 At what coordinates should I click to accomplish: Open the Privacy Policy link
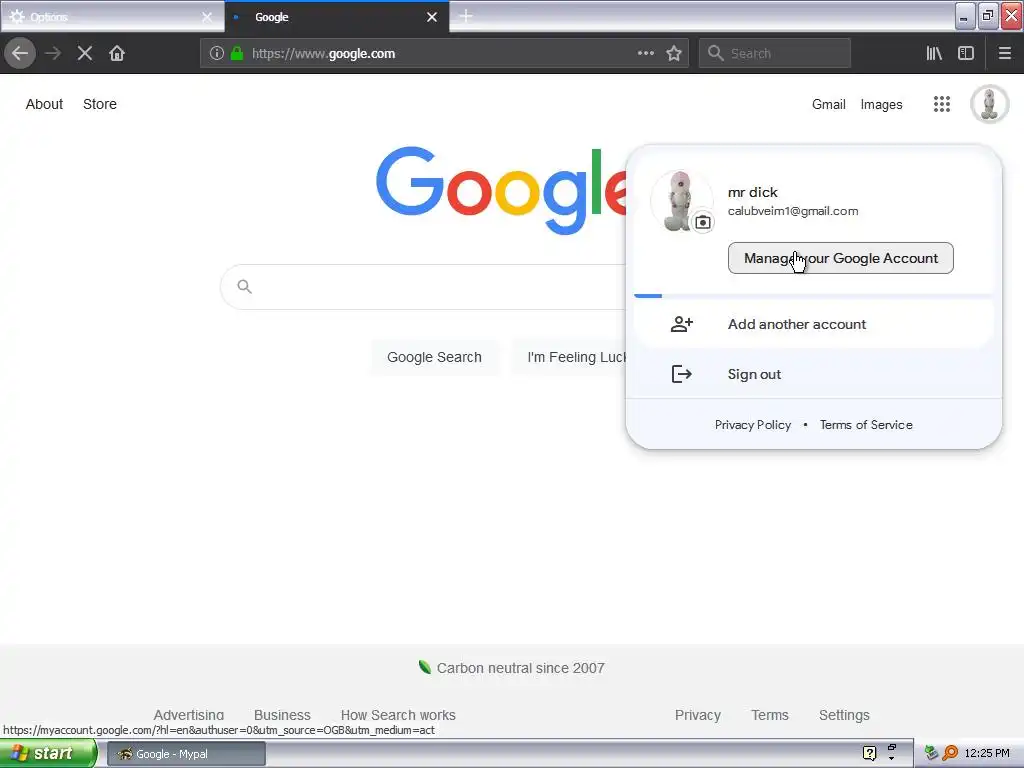752,424
